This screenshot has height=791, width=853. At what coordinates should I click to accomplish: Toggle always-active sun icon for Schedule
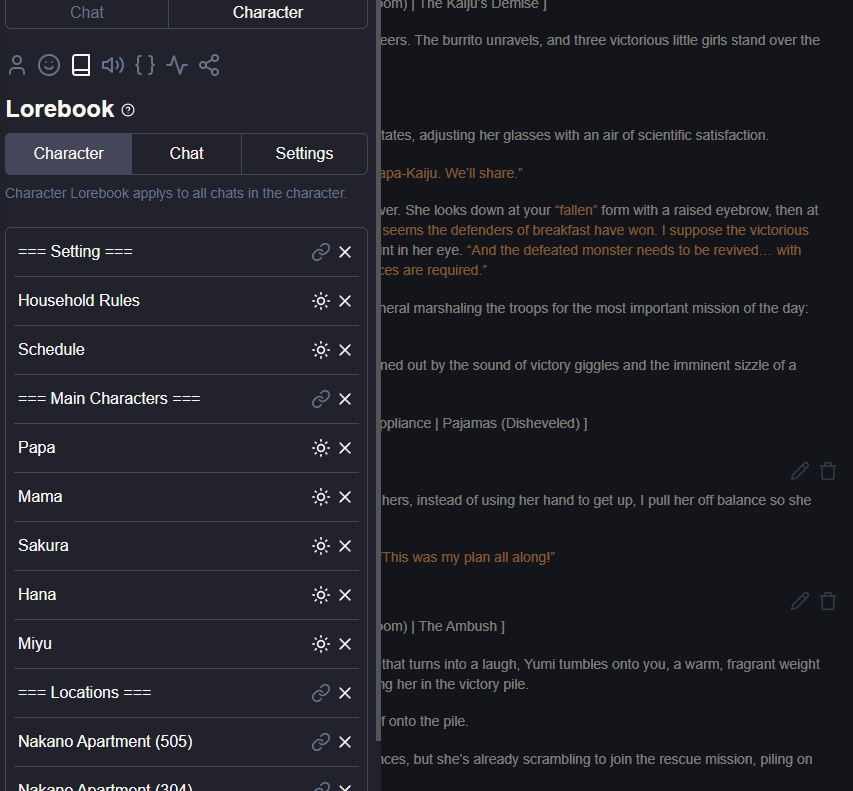pos(321,350)
